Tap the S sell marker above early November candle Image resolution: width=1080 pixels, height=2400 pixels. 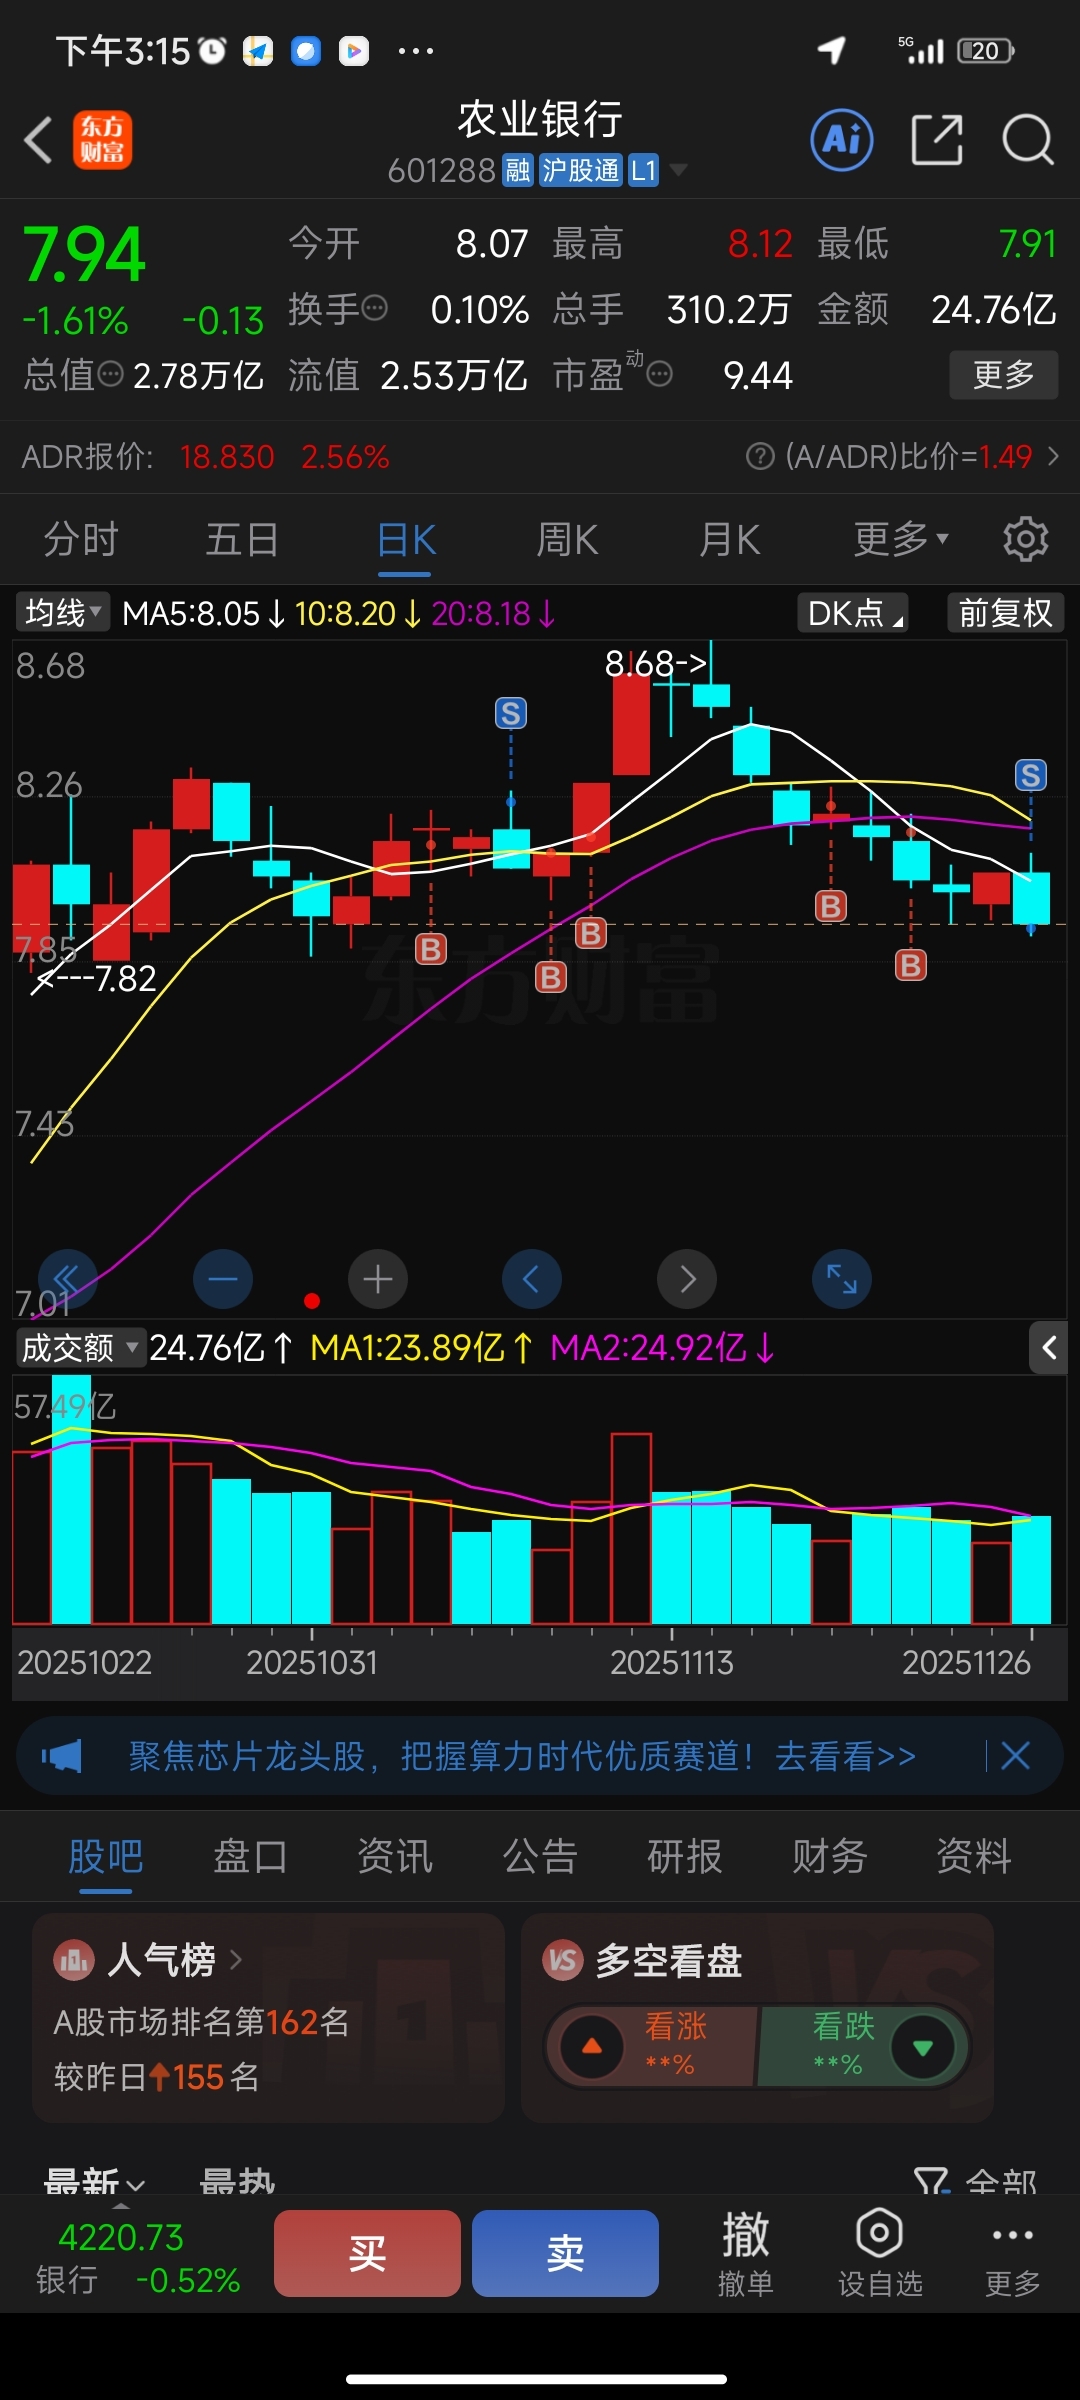[x=511, y=713]
